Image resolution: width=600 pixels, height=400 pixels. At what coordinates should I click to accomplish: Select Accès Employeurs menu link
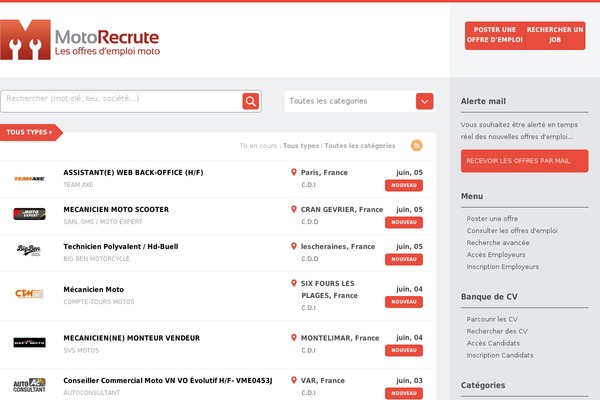496,255
